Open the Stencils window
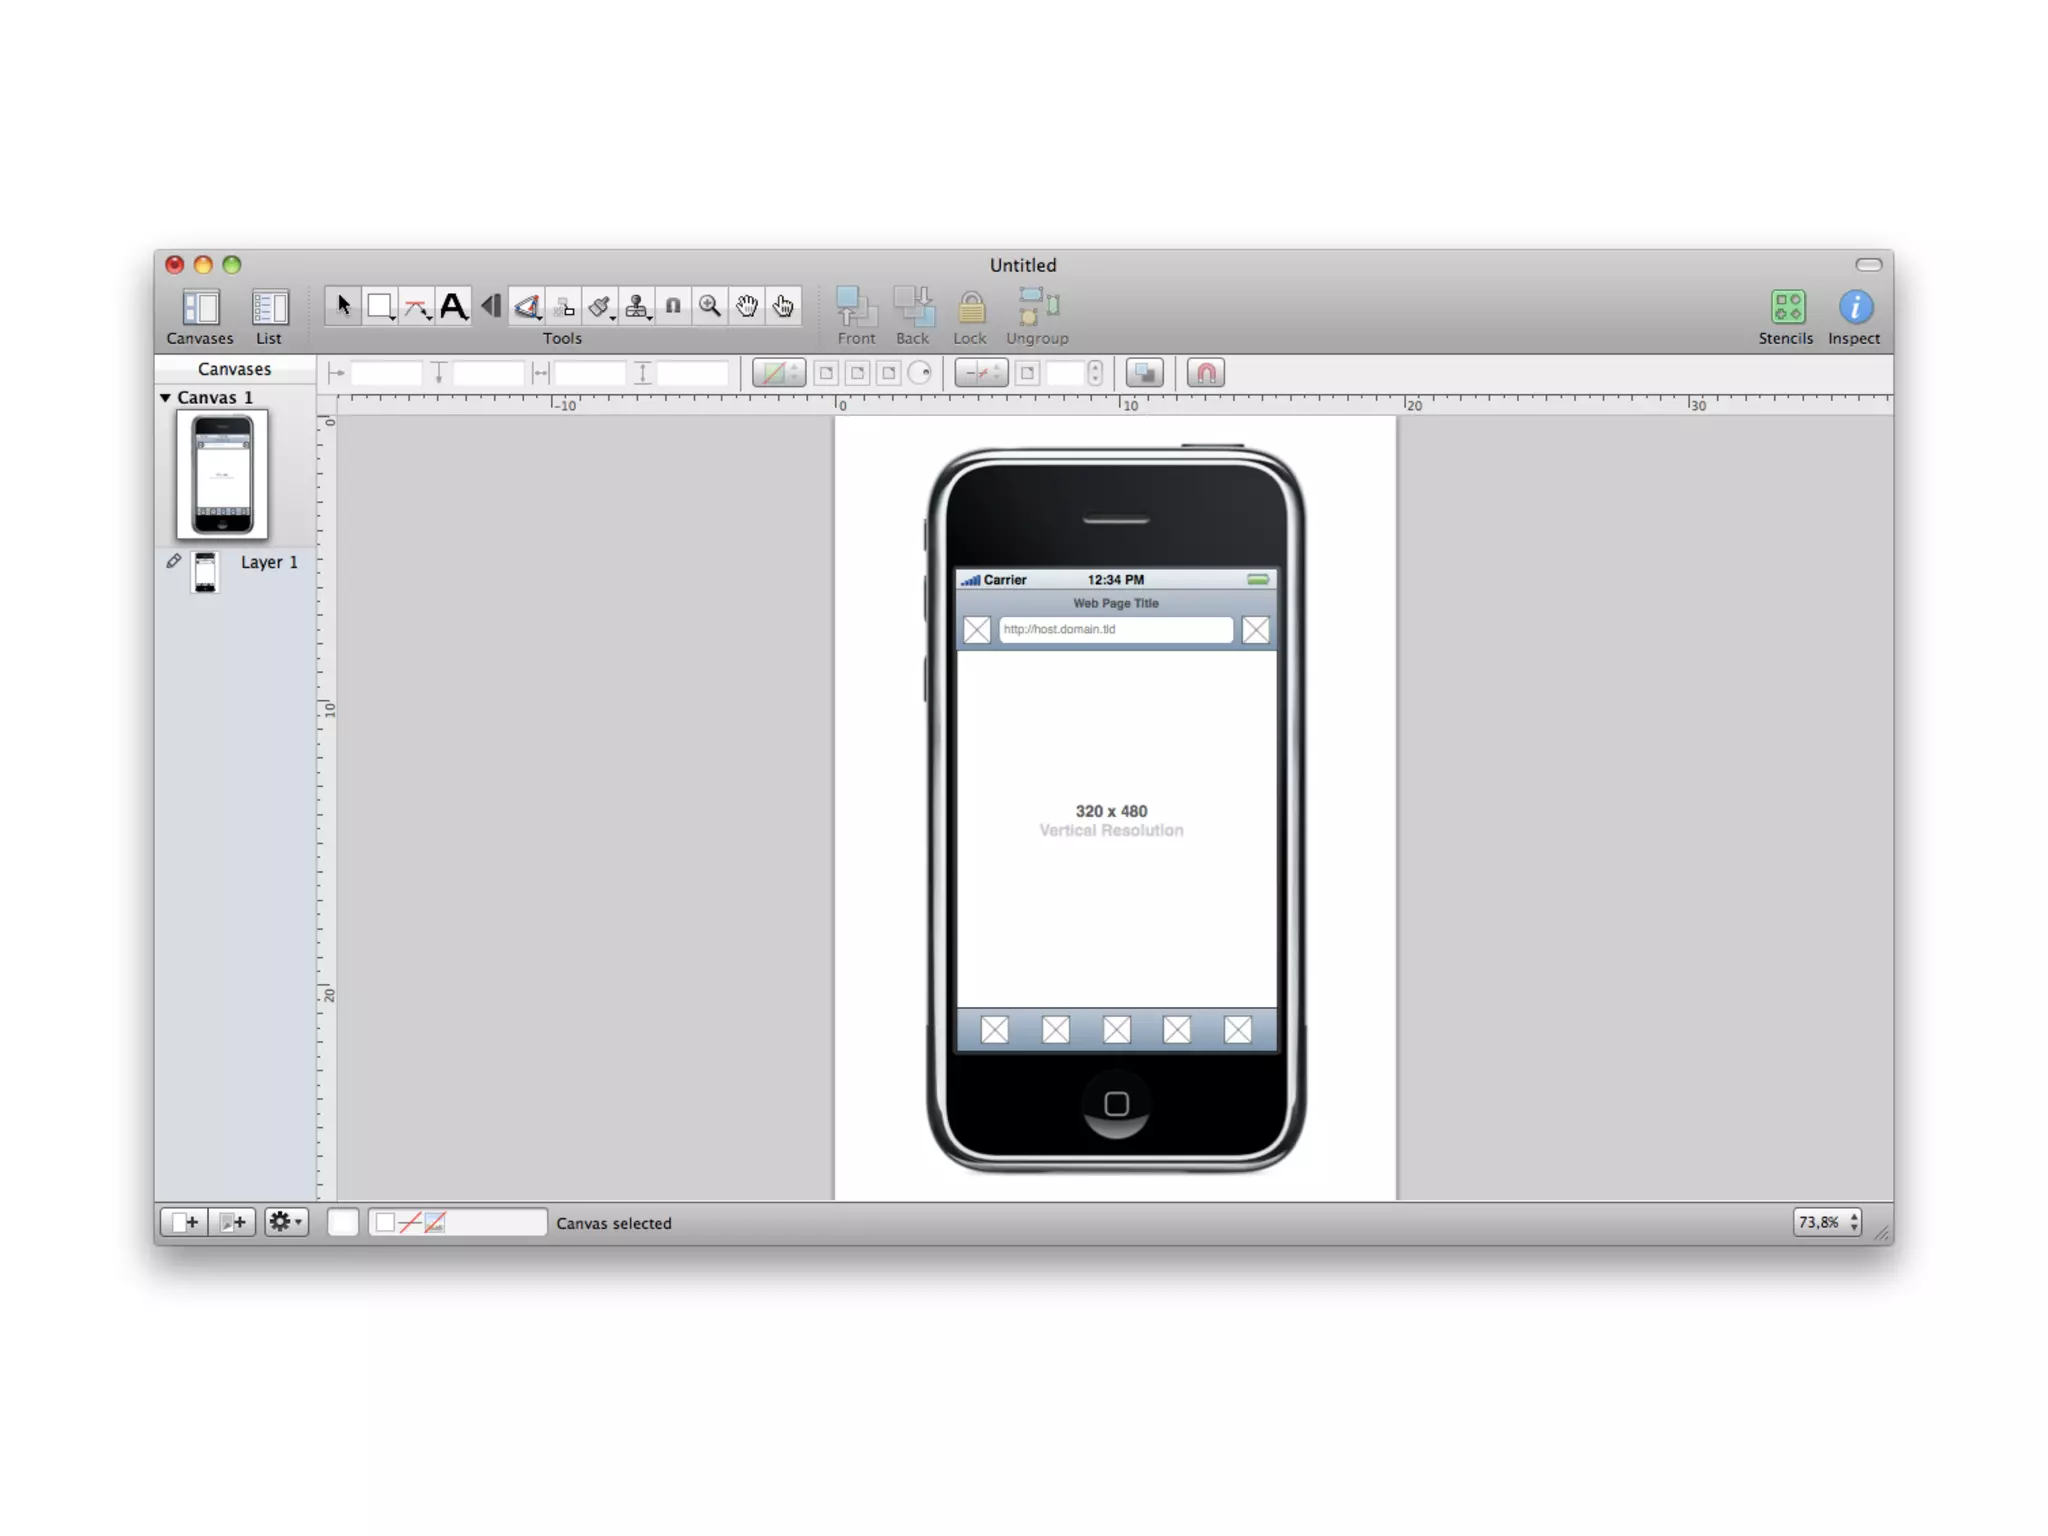This screenshot has width=2048, height=1536. [x=1786, y=316]
